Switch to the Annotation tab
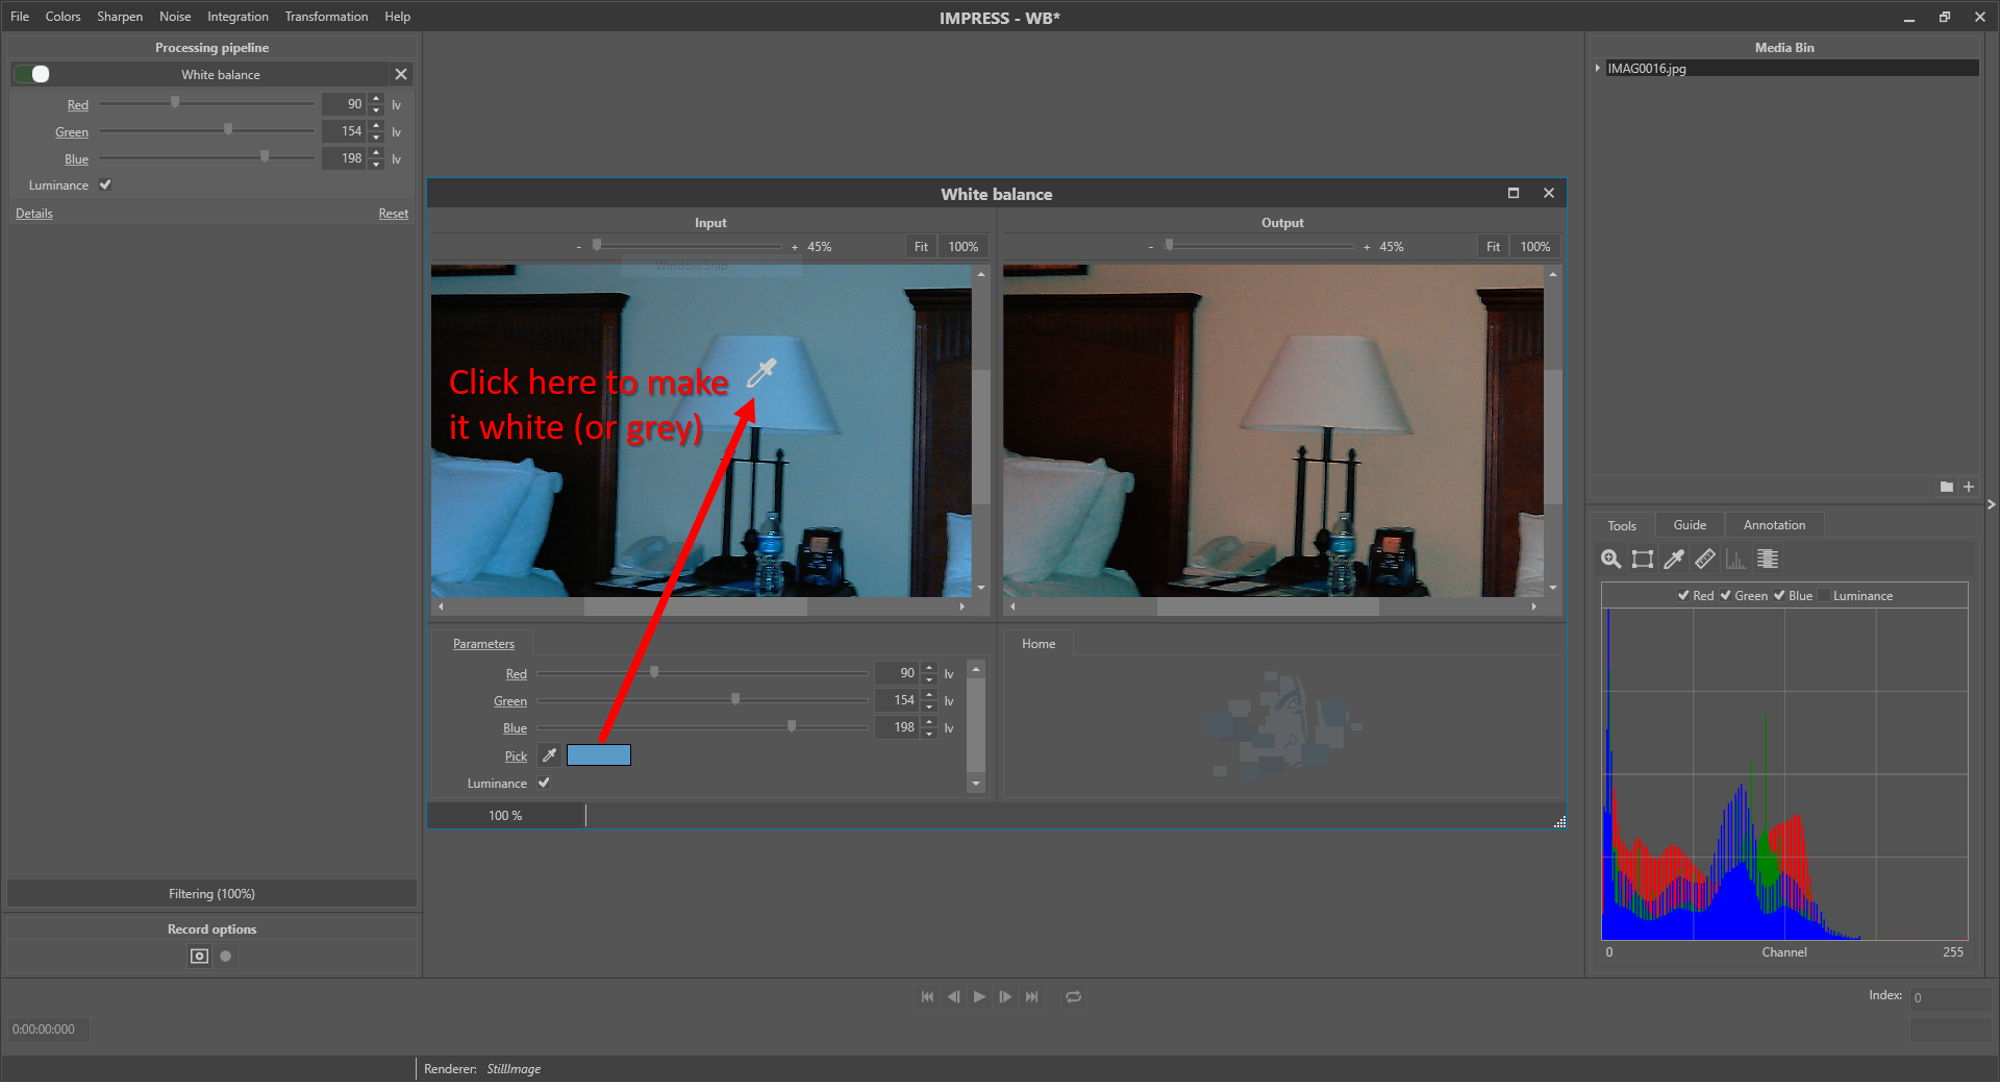Image resolution: width=2000 pixels, height=1082 pixels. [1773, 525]
